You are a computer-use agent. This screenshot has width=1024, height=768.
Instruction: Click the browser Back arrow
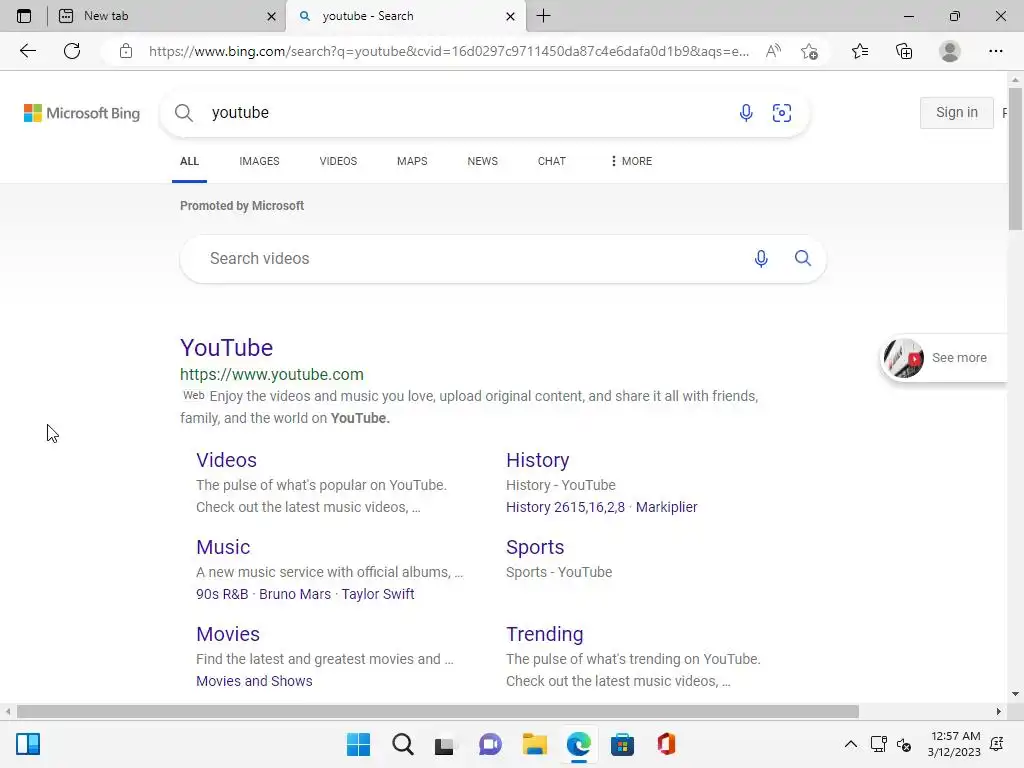[27, 51]
